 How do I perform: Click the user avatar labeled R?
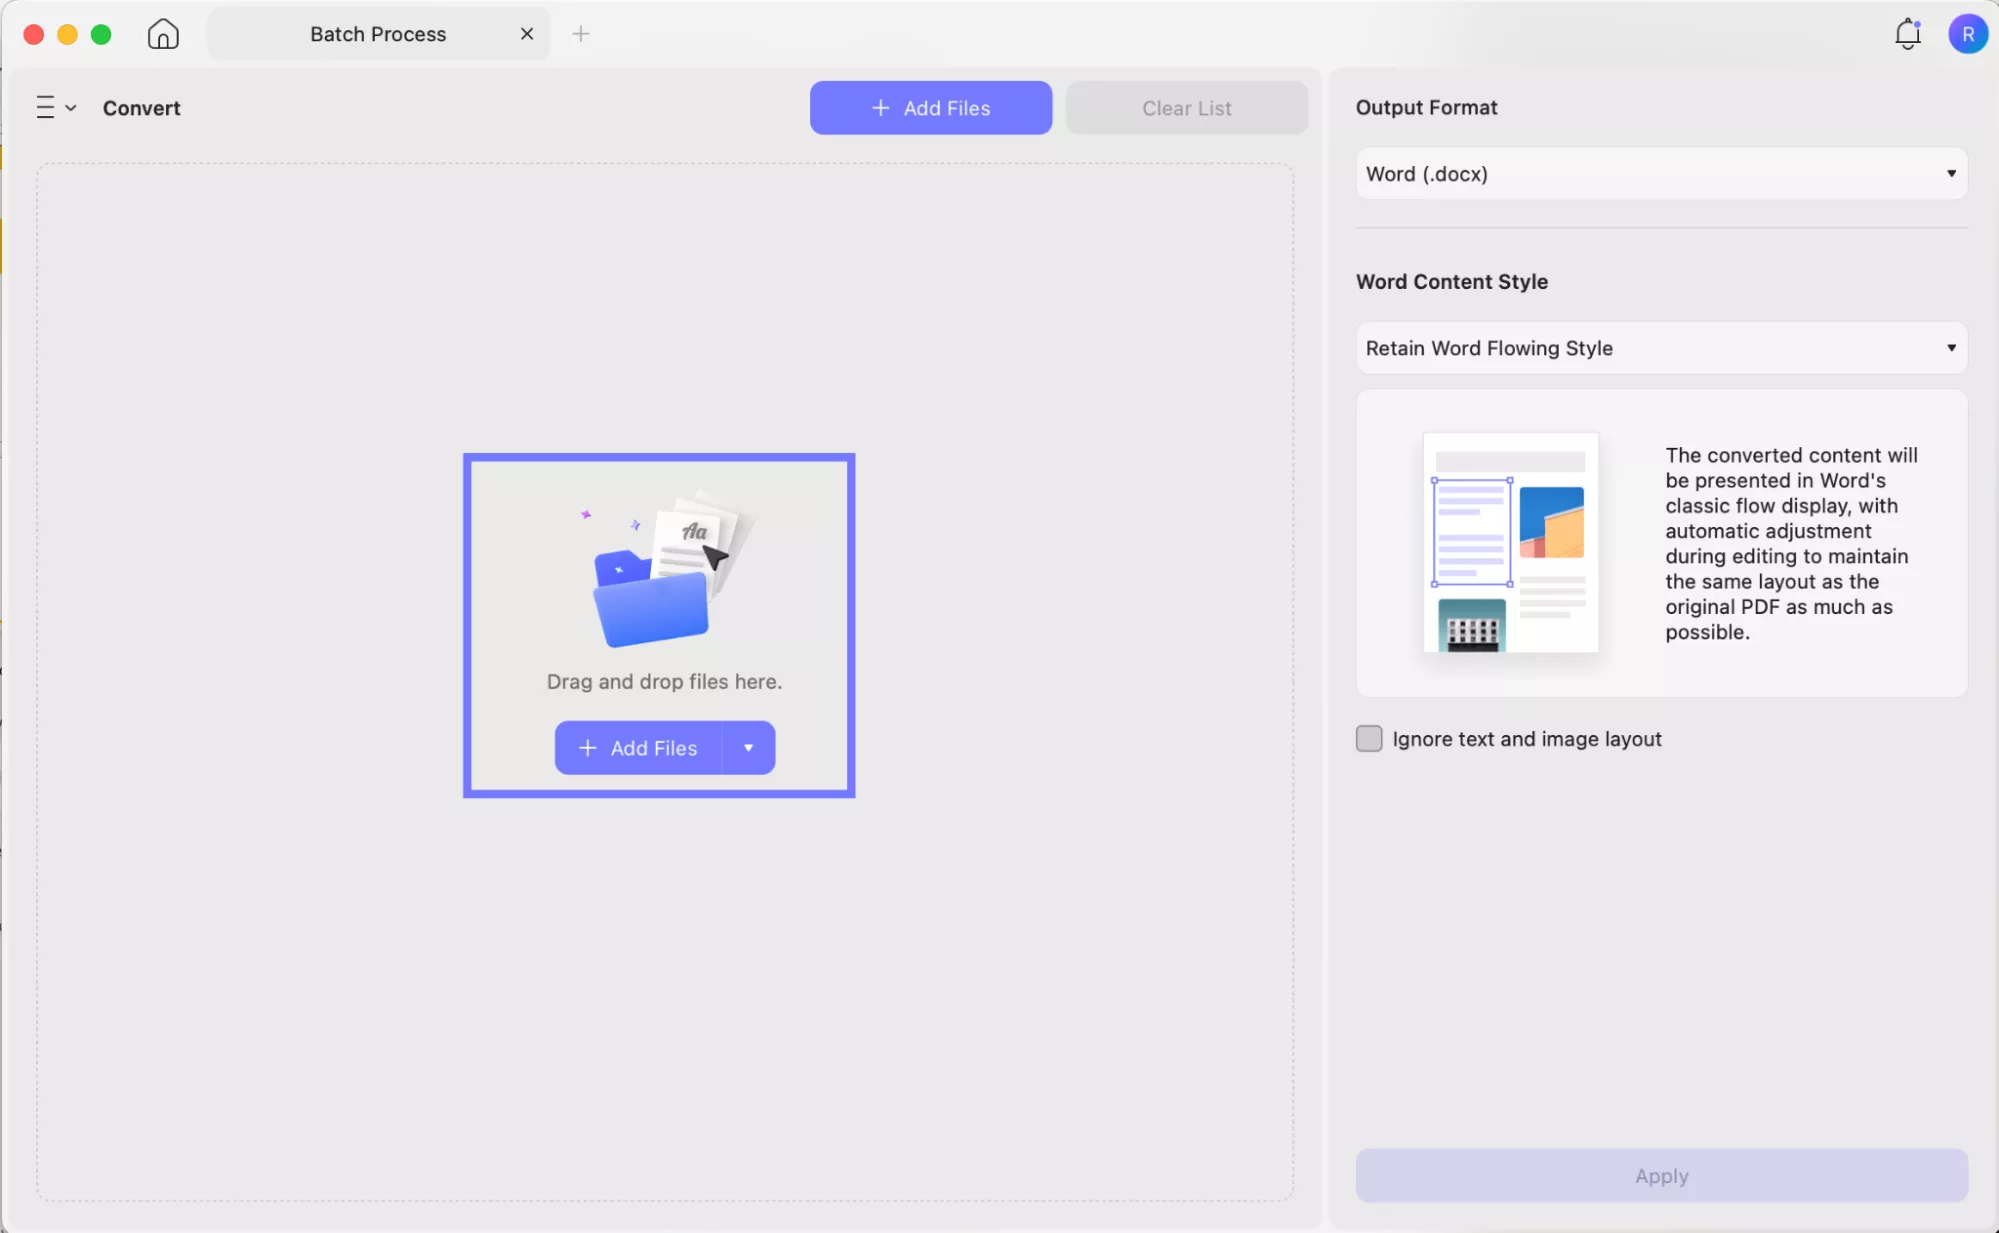[1969, 33]
